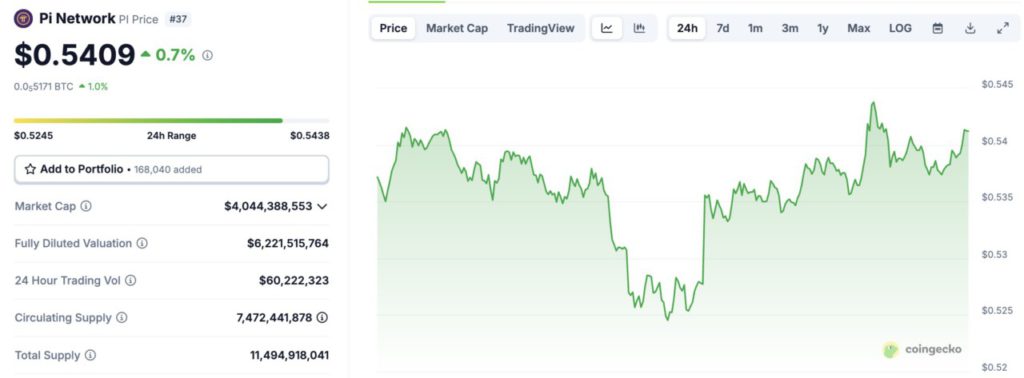Add Pi Network to Portfolio
Viewport: 1024px width, 378px height.
(172, 169)
